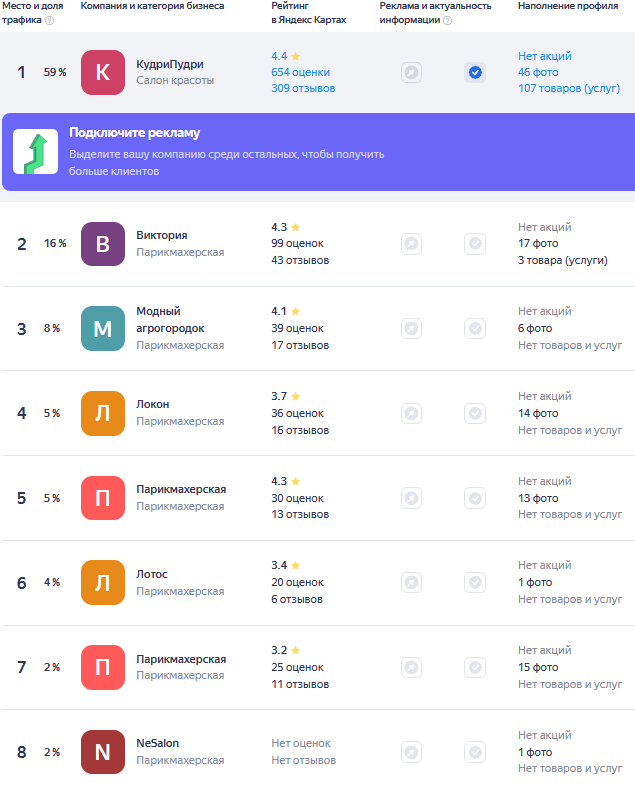Viewport: 635px width, 795px height.
Task: Click the info relevance checkmark for NeSalon
Action: coord(475,752)
